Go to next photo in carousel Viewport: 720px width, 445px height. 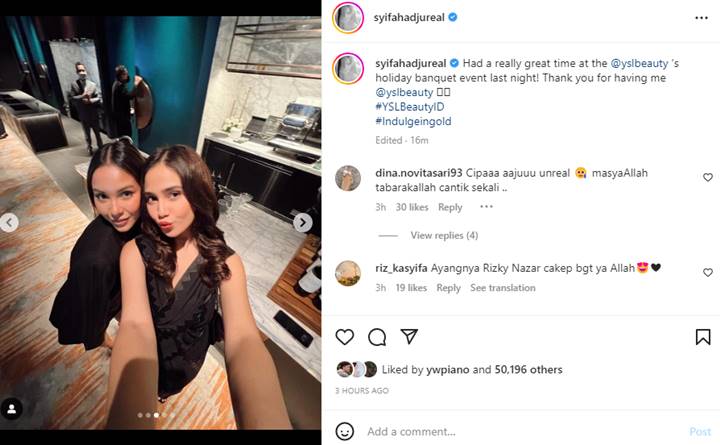[x=303, y=223]
